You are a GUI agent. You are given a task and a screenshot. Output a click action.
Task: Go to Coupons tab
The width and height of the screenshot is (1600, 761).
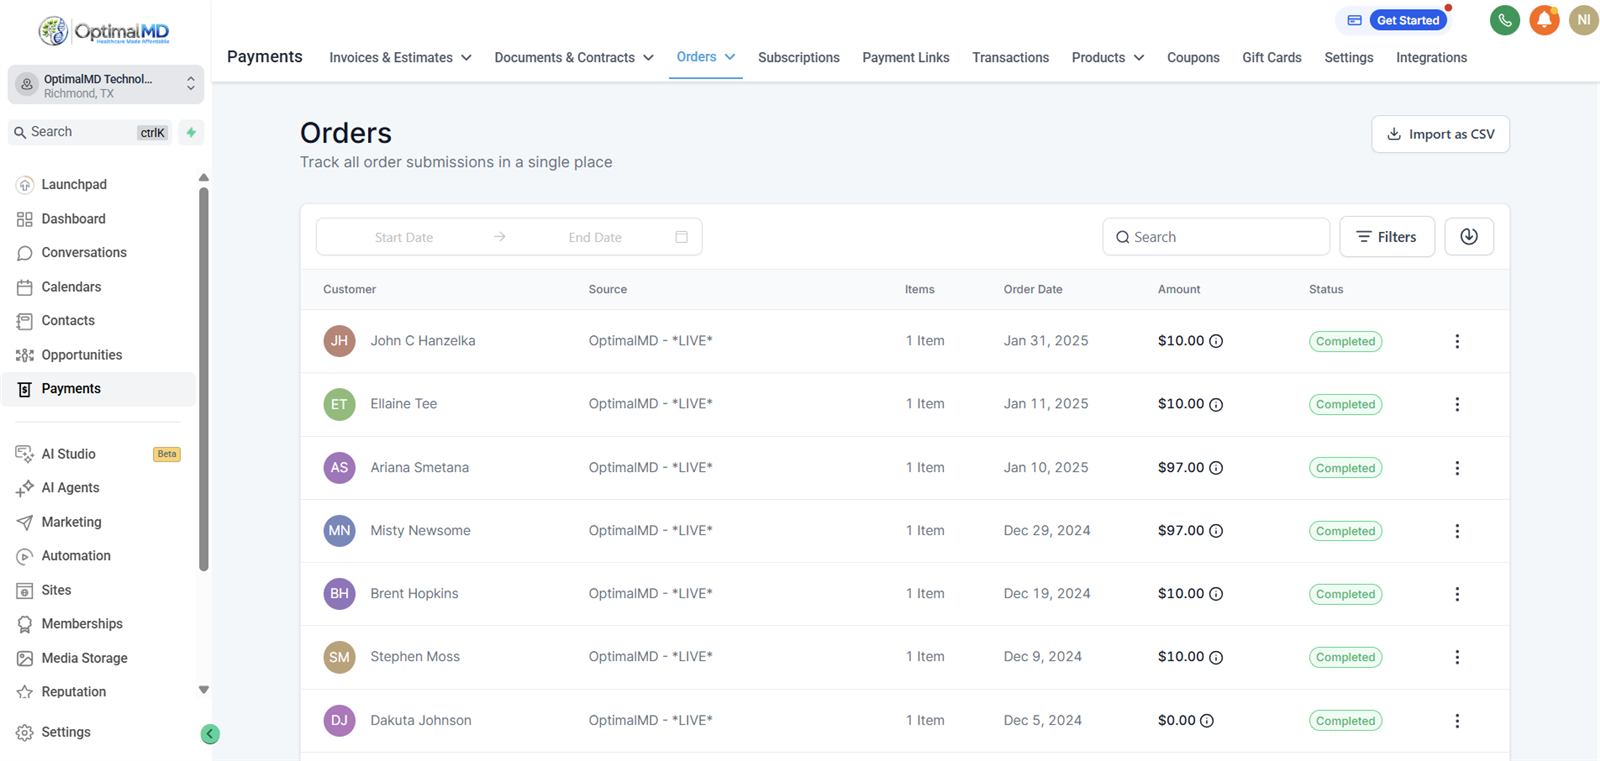pos(1193,58)
